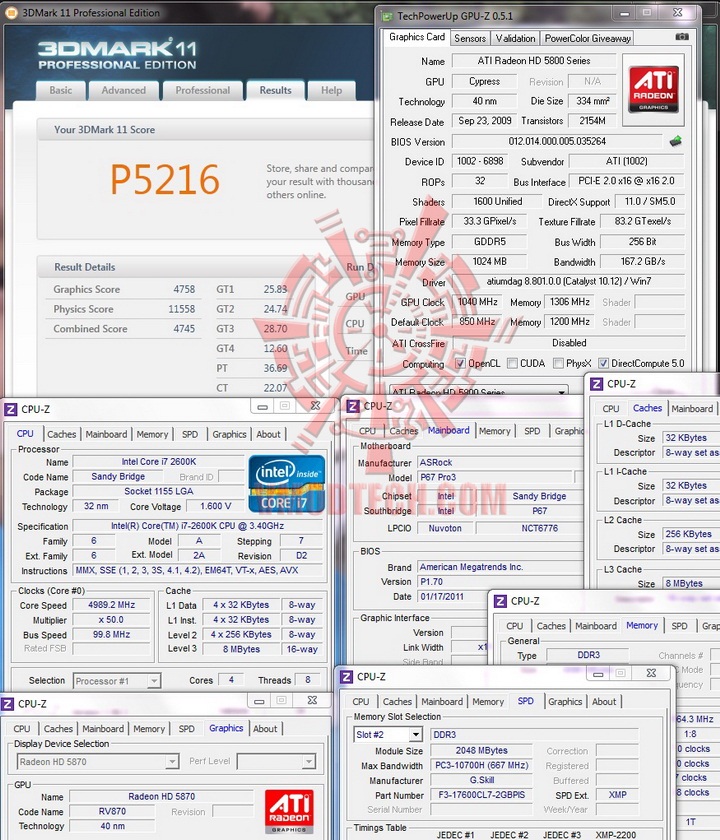Viewport: 720px width, 840px height.
Task: Open the Help tab in 3DMark
Action: tap(332, 91)
